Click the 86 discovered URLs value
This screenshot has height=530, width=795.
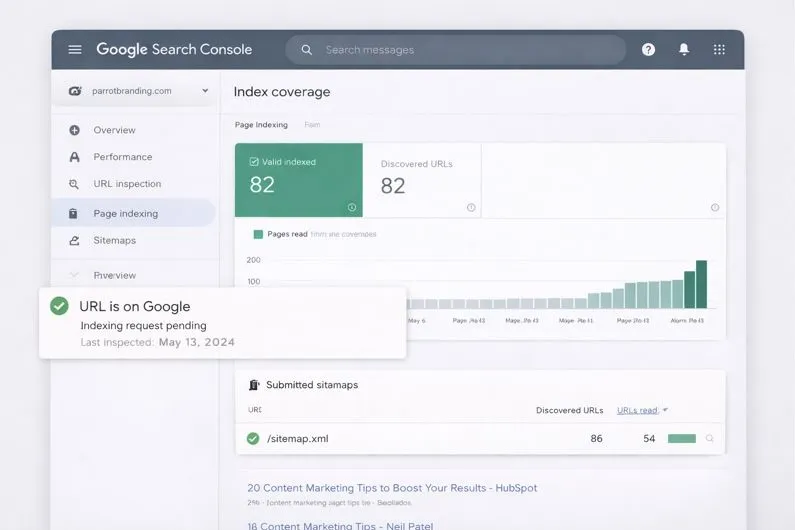coord(596,439)
